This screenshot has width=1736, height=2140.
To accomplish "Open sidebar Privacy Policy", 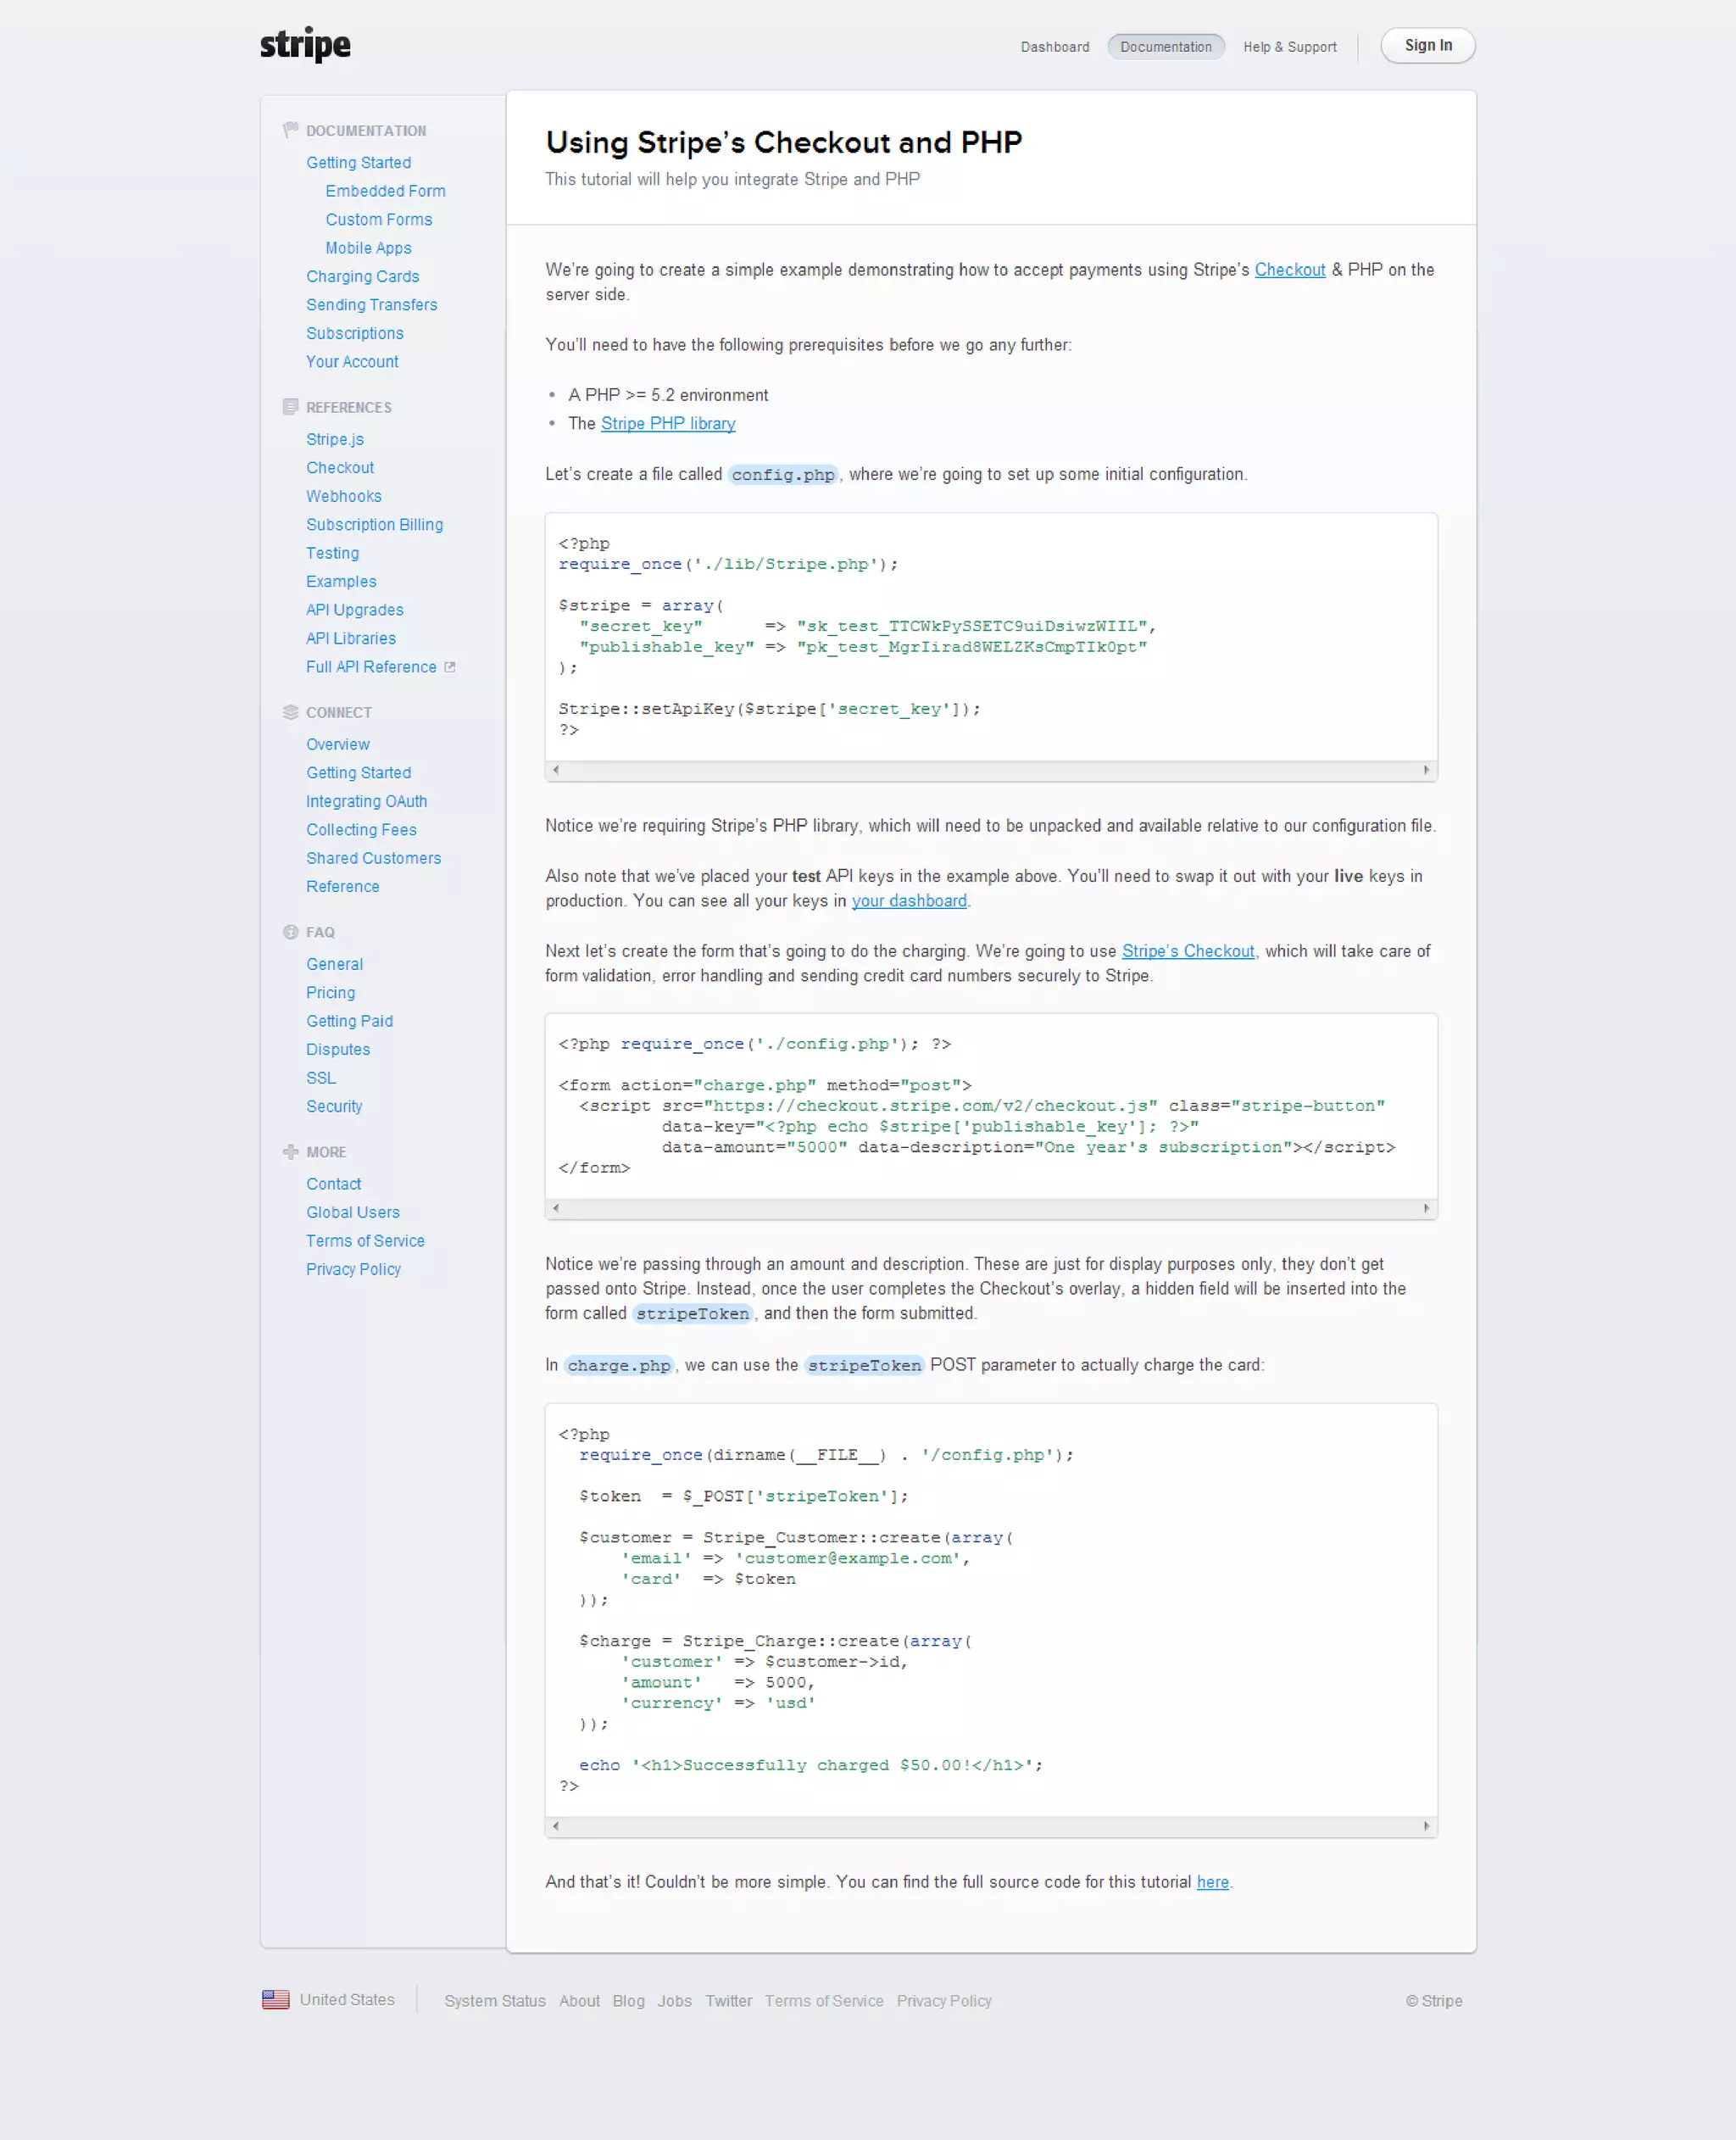I will [x=353, y=1270].
